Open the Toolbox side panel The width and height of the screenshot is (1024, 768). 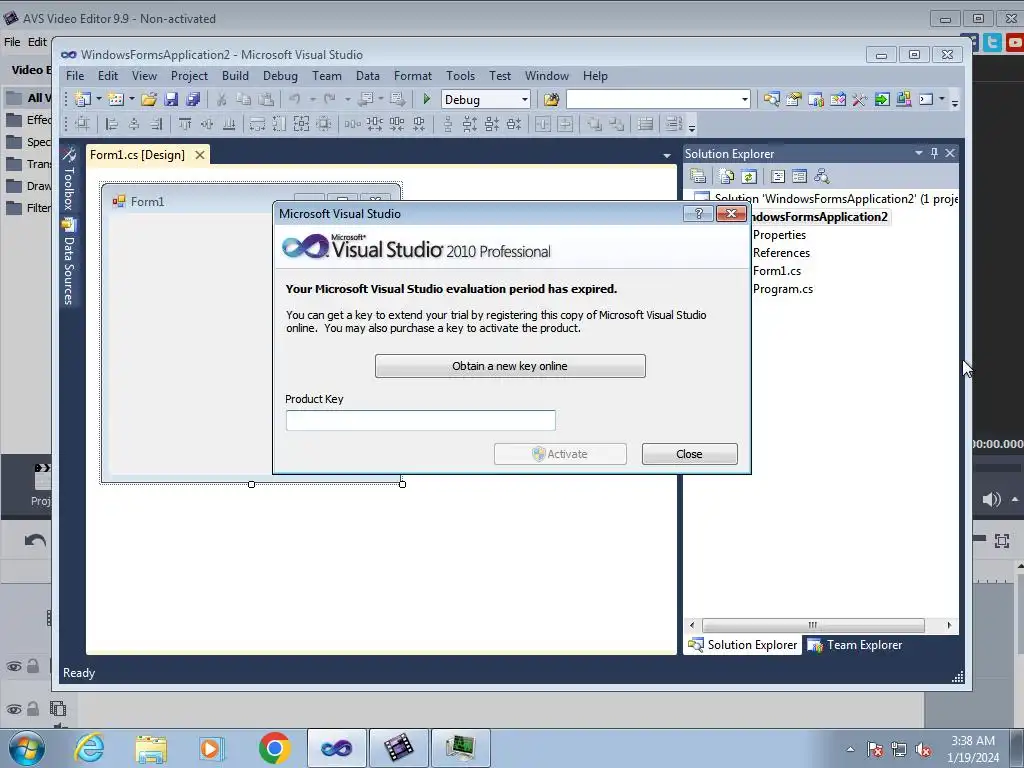click(69, 178)
